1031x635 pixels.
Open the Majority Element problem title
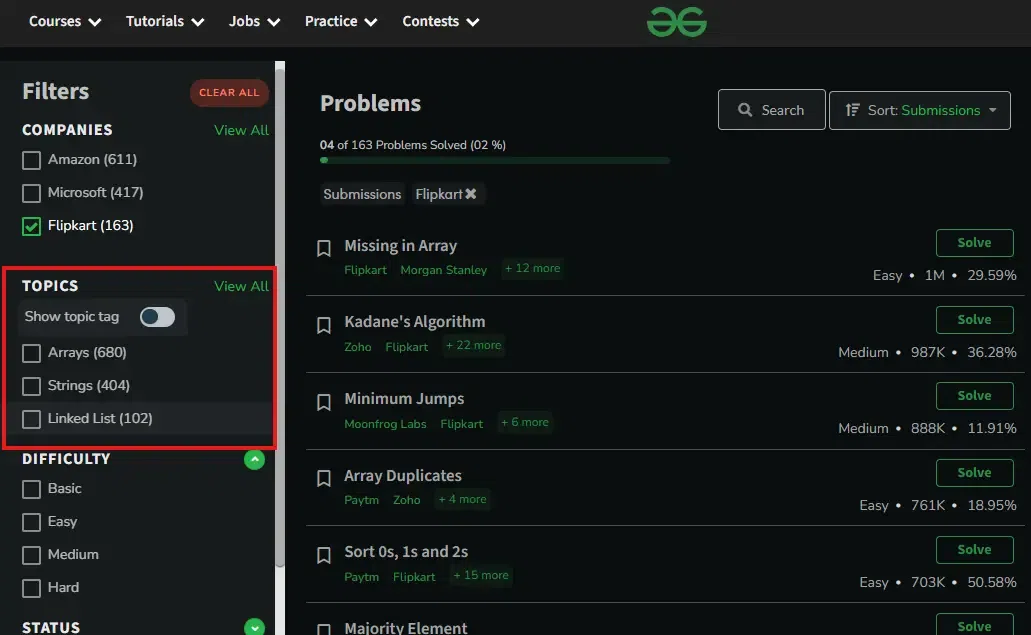[x=406, y=628]
